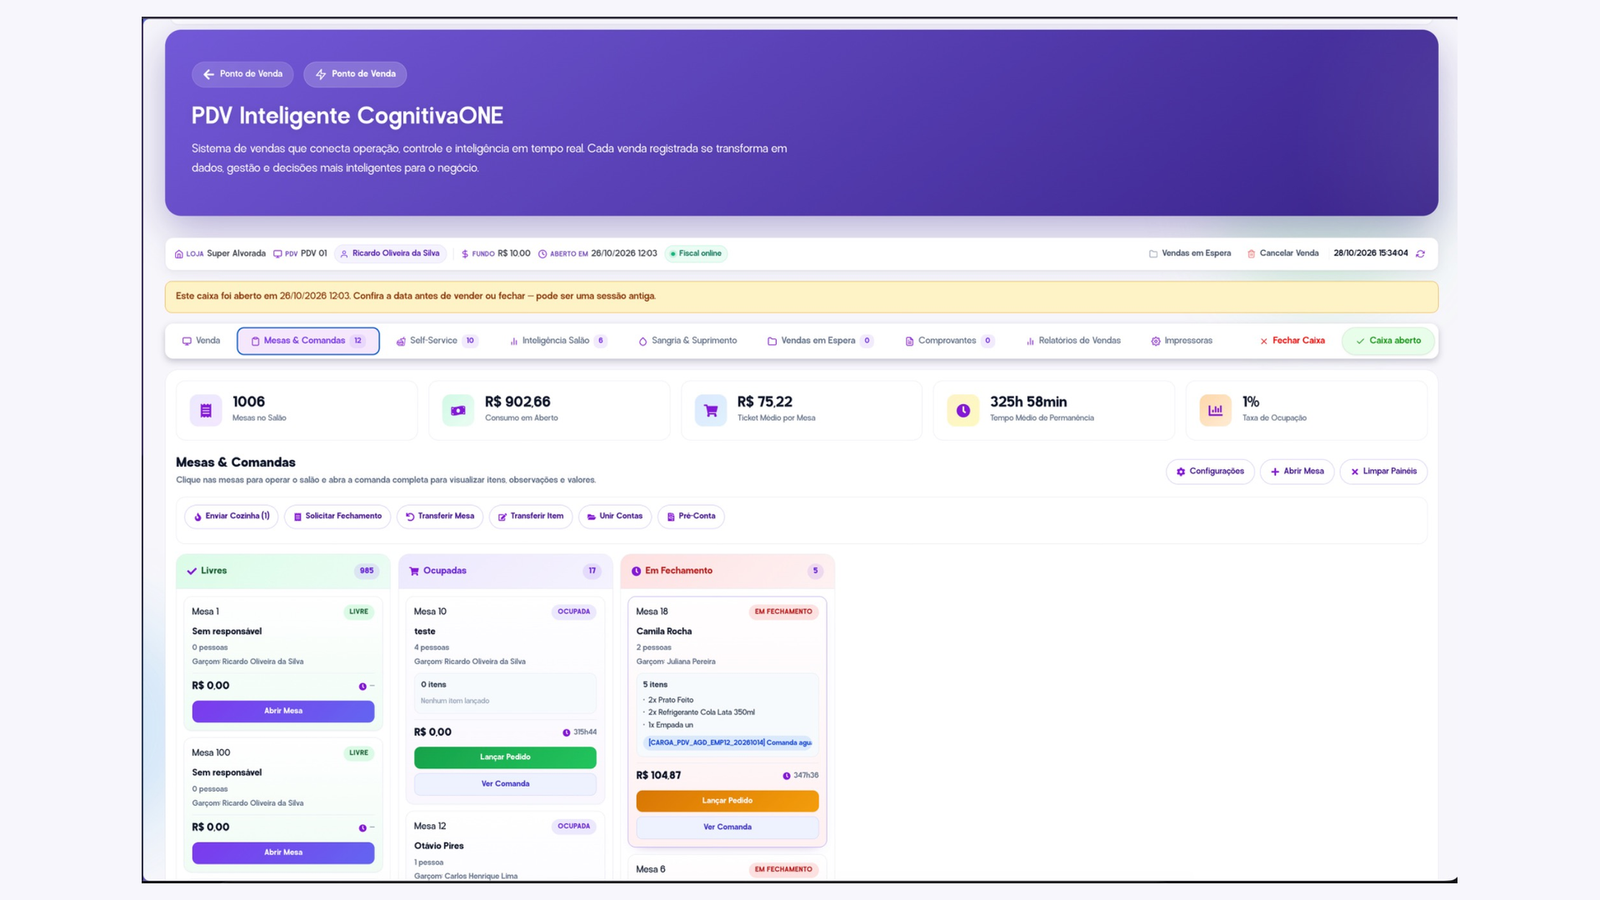Click the Ticket Médio shopping cart icon

click(x=711, y=410)
